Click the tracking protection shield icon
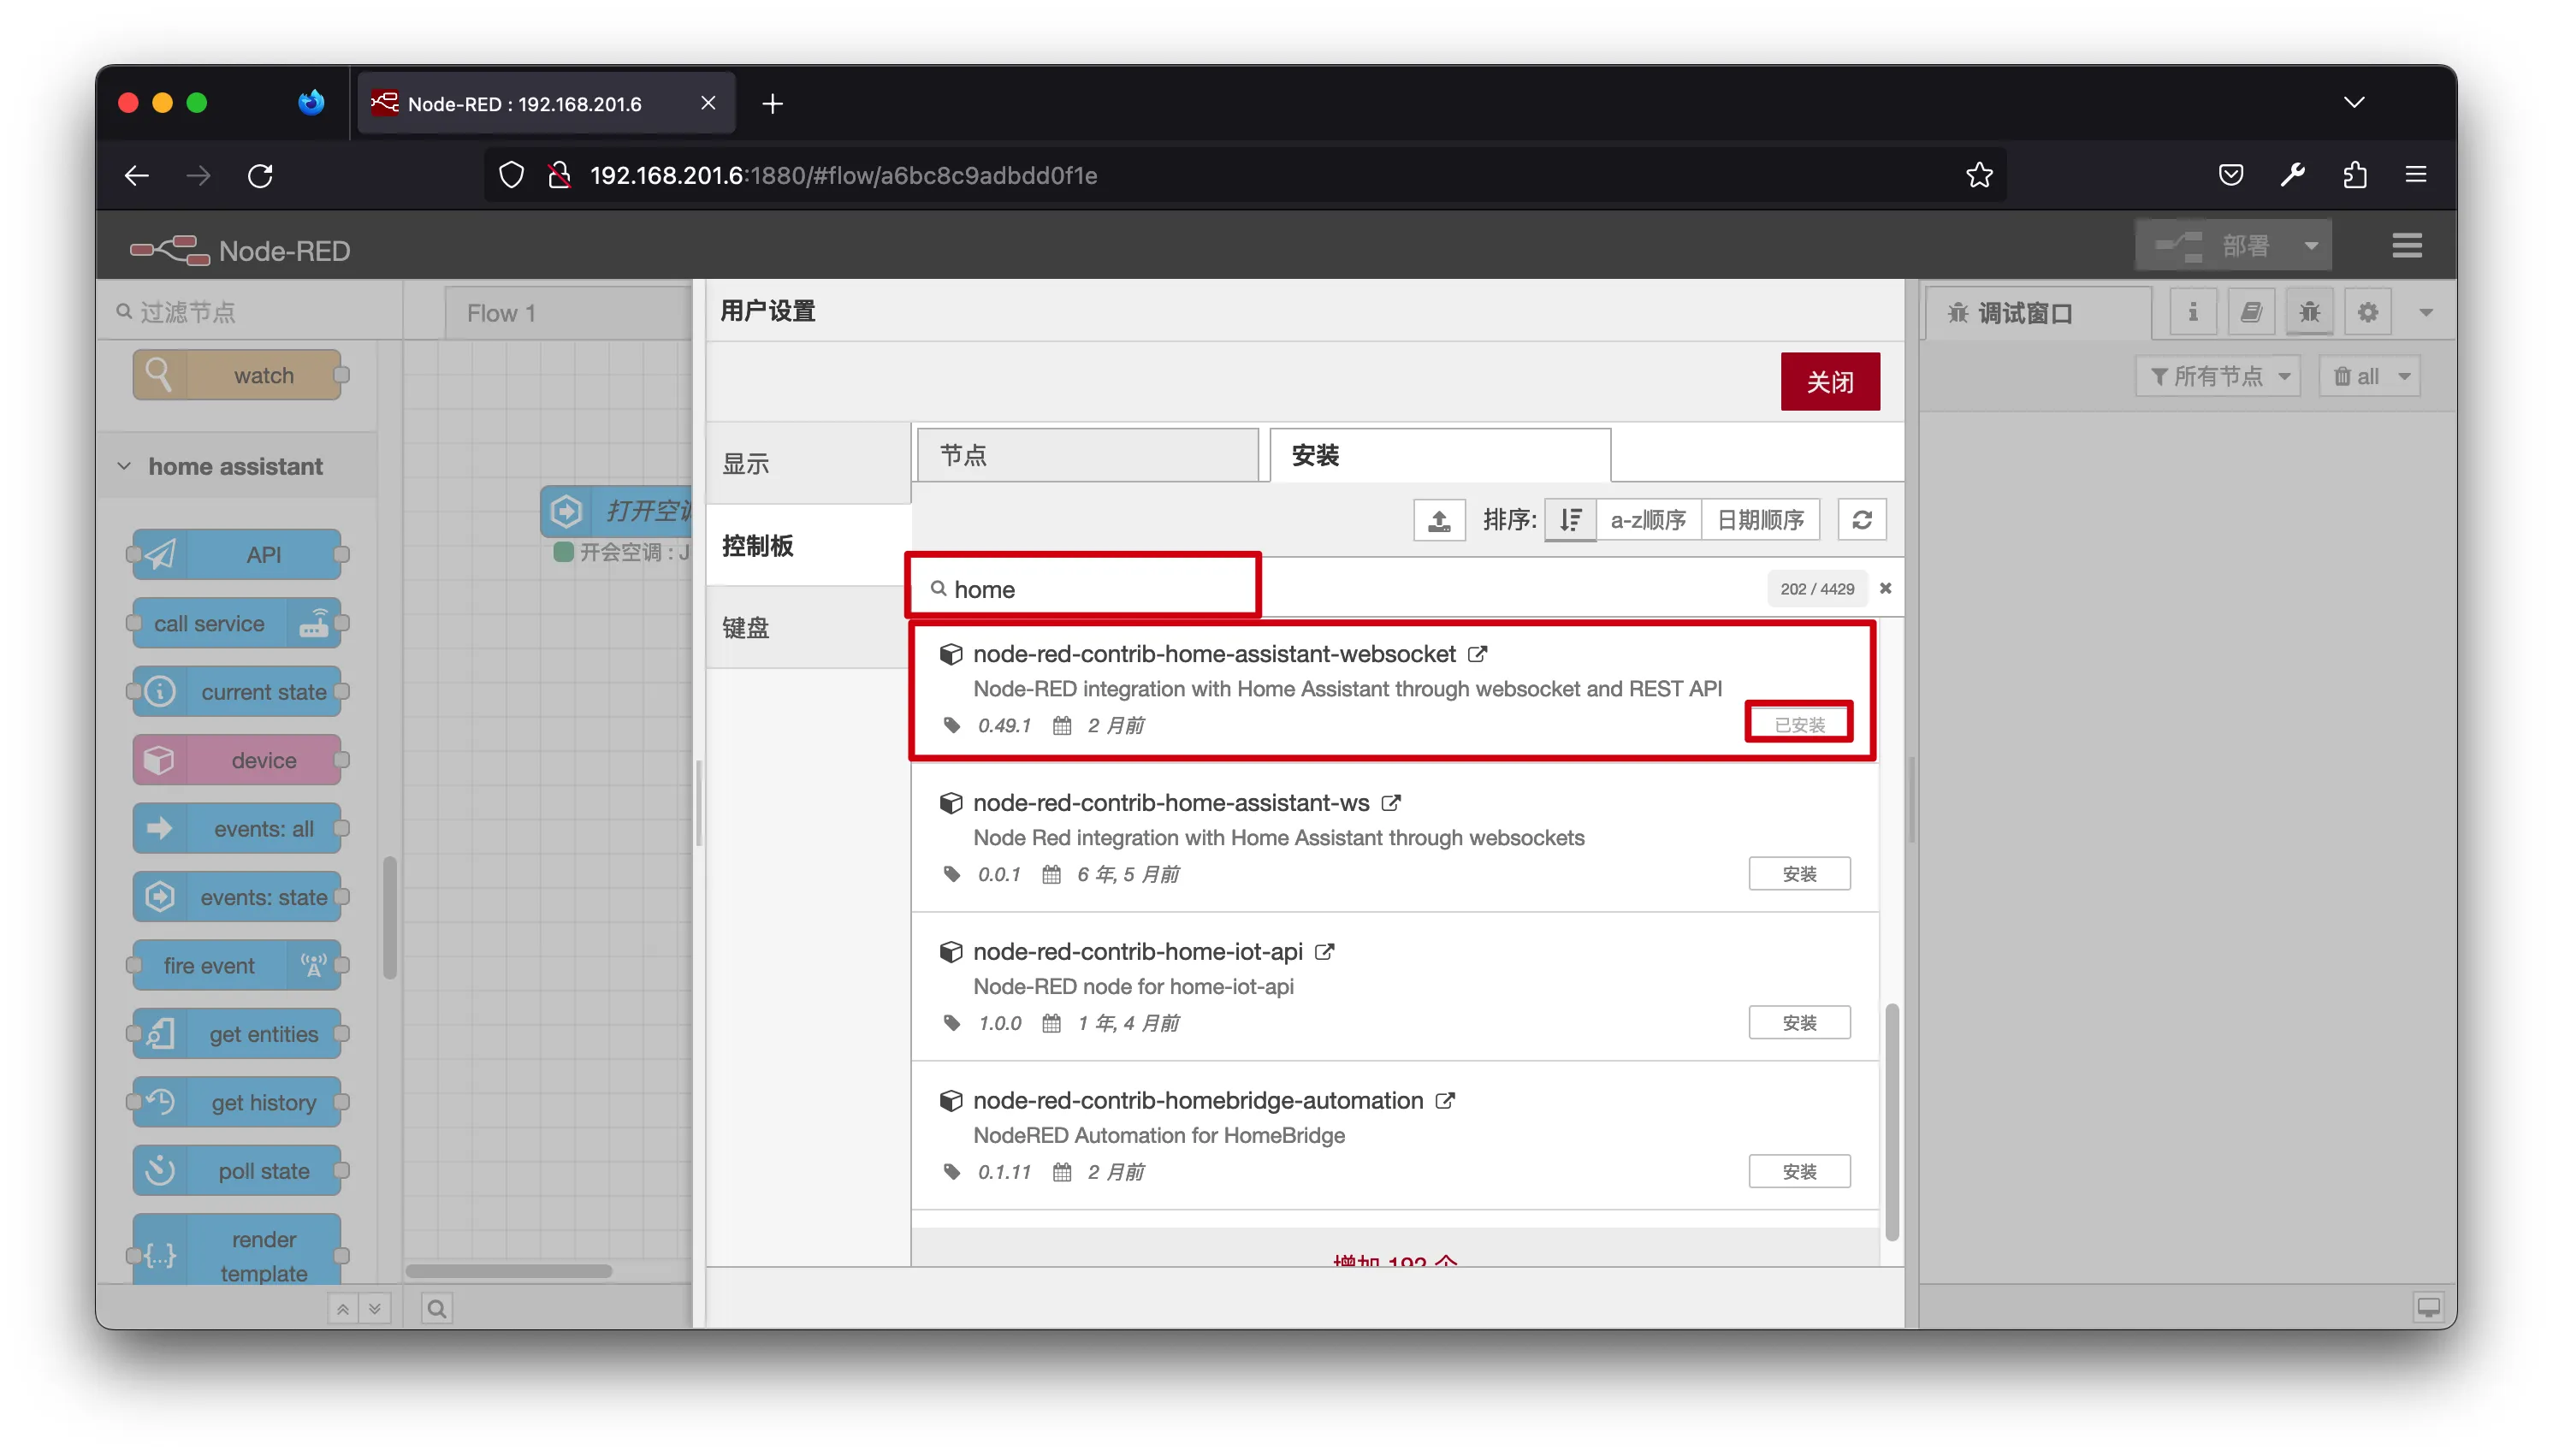 pyautogui.click(x=511, y=176)
